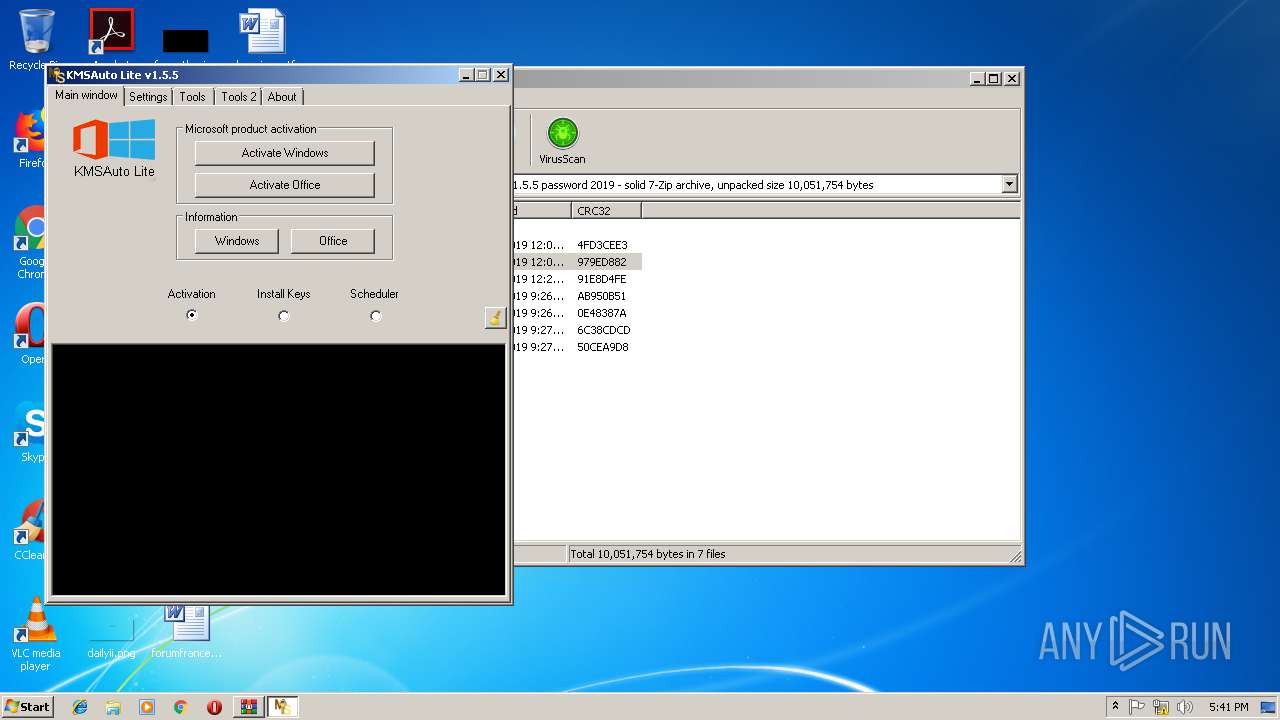Open the Settings tab
Viewport: 1280px width, 720px height.
[x=148, y=97]
